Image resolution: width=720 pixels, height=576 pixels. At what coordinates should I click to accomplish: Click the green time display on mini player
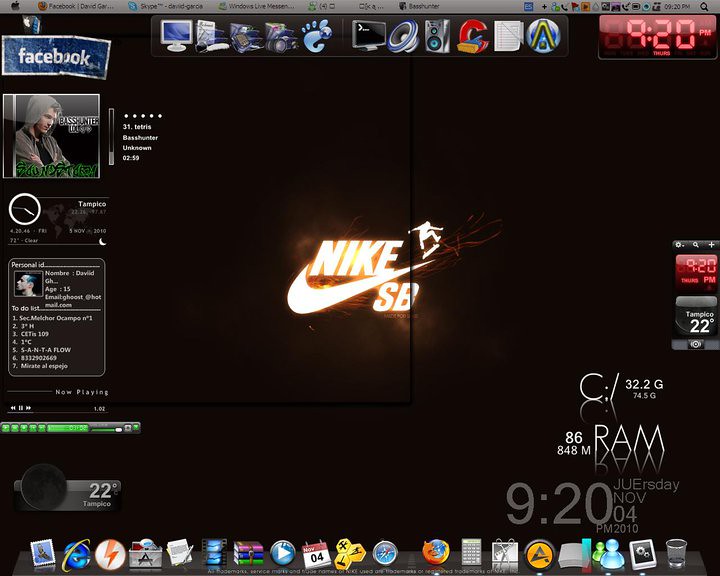(x=68, y=428)
